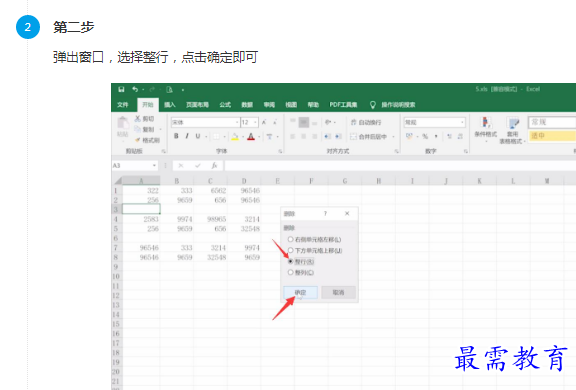Click the View (视图) tab
The image size is (576, 390).
pyautogui.click(x=291, y=105)
